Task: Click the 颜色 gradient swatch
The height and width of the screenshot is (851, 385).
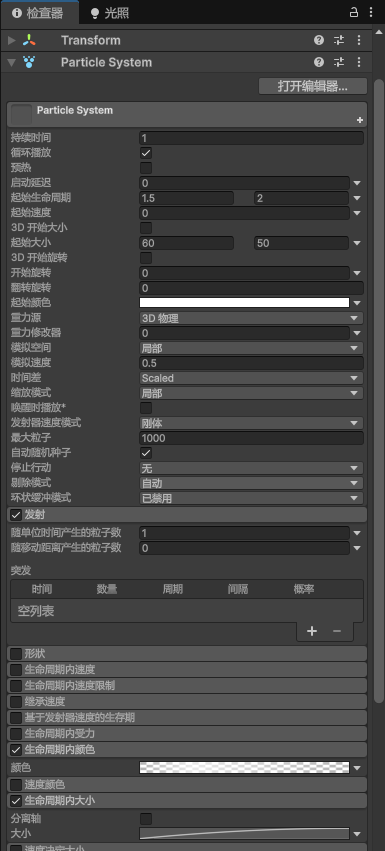Action: point(244,767)
